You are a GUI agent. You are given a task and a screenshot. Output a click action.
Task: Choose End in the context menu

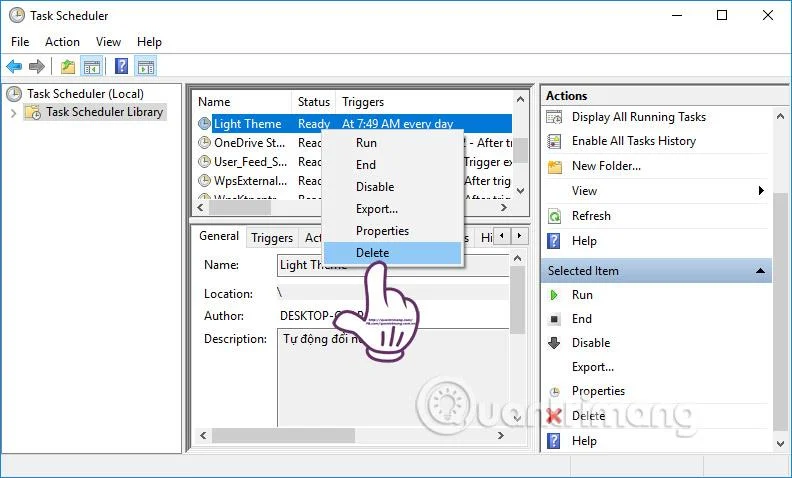tap(392, 165)
